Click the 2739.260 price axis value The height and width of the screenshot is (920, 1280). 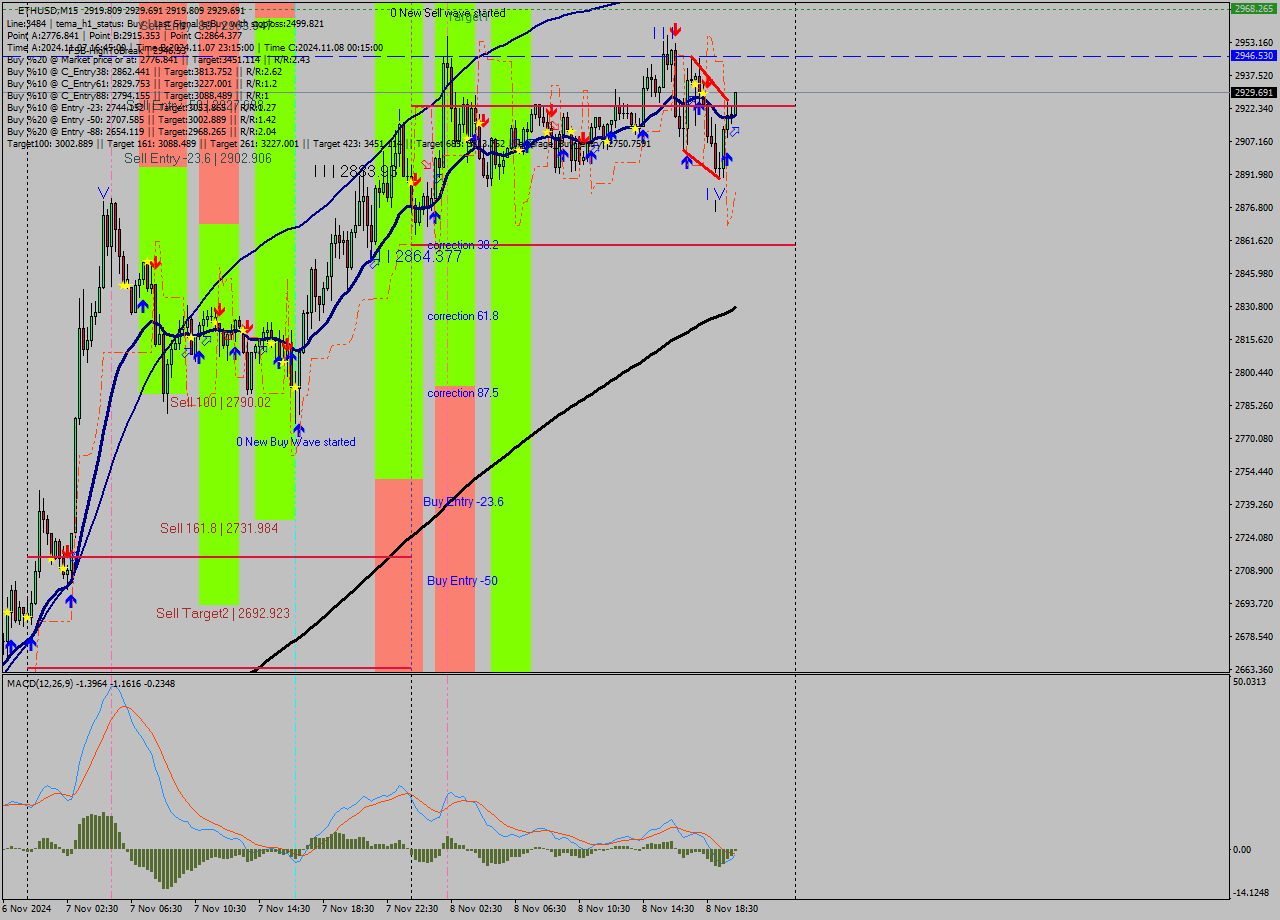[x=1253, y=504]
